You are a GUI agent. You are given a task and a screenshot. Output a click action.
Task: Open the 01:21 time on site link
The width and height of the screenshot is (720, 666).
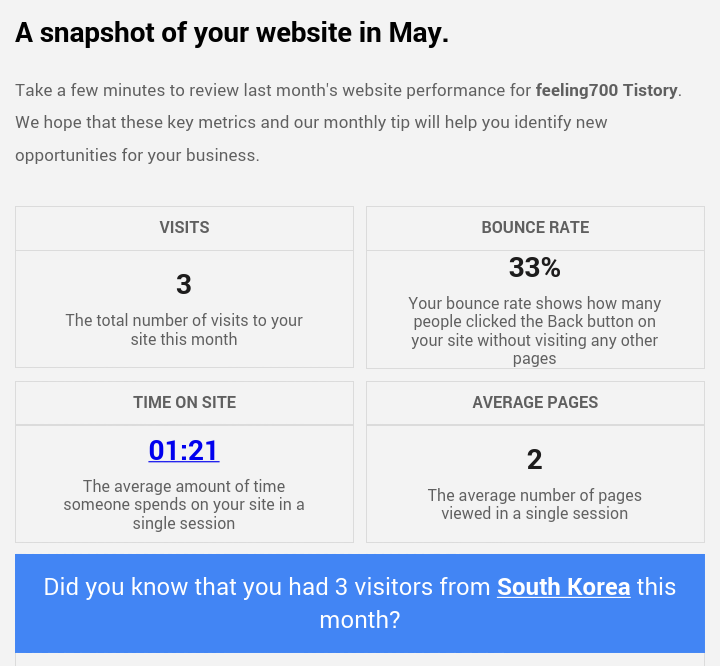[184, 450]
